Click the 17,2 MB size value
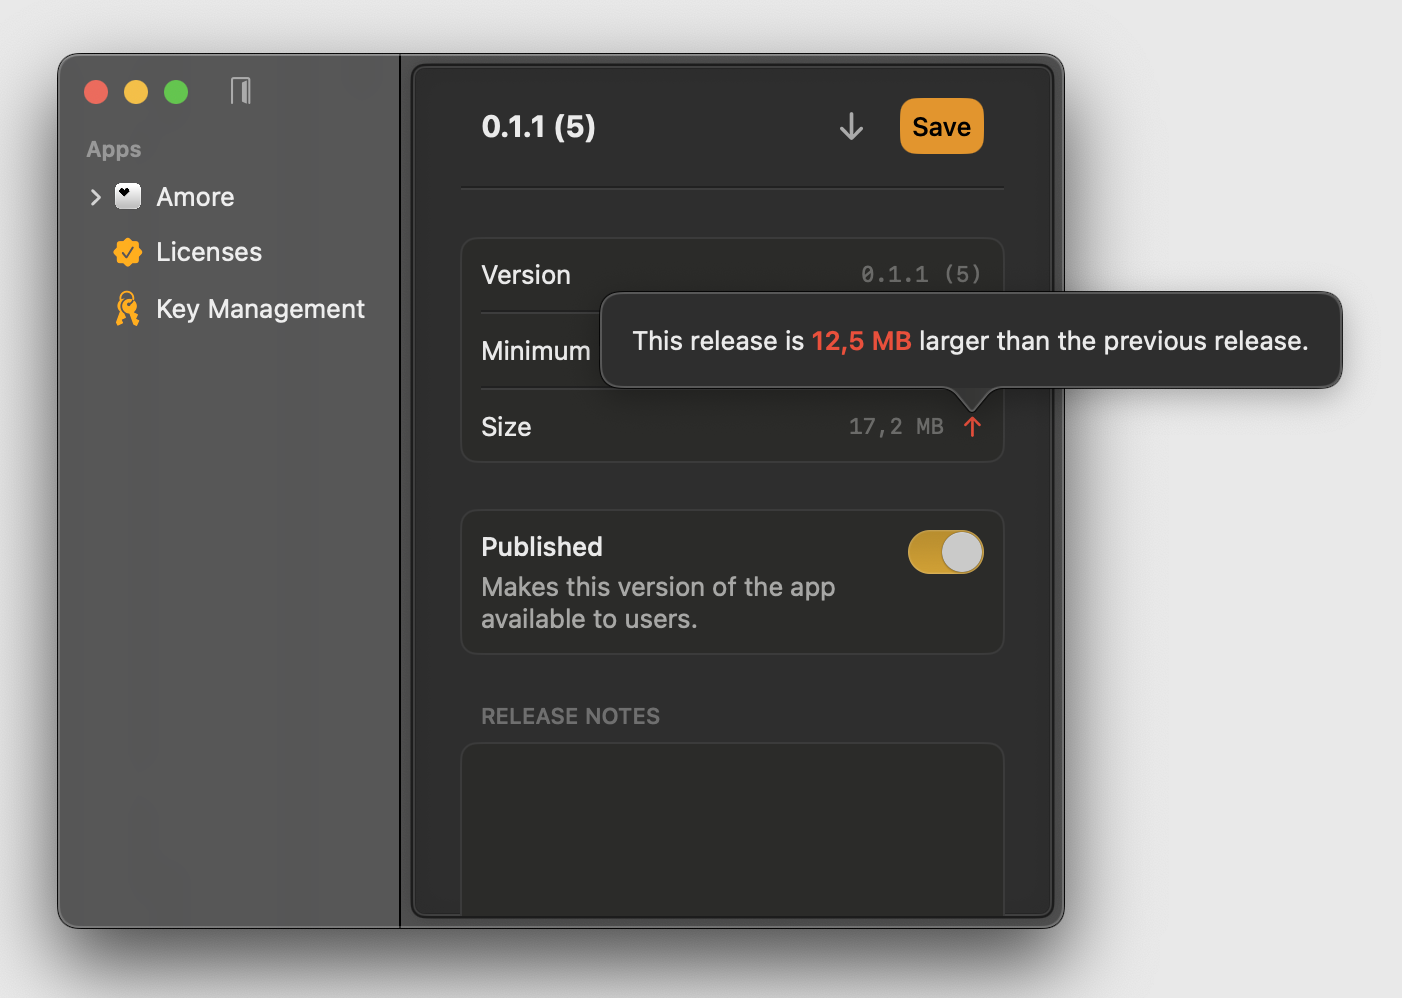 click(895, 427)
